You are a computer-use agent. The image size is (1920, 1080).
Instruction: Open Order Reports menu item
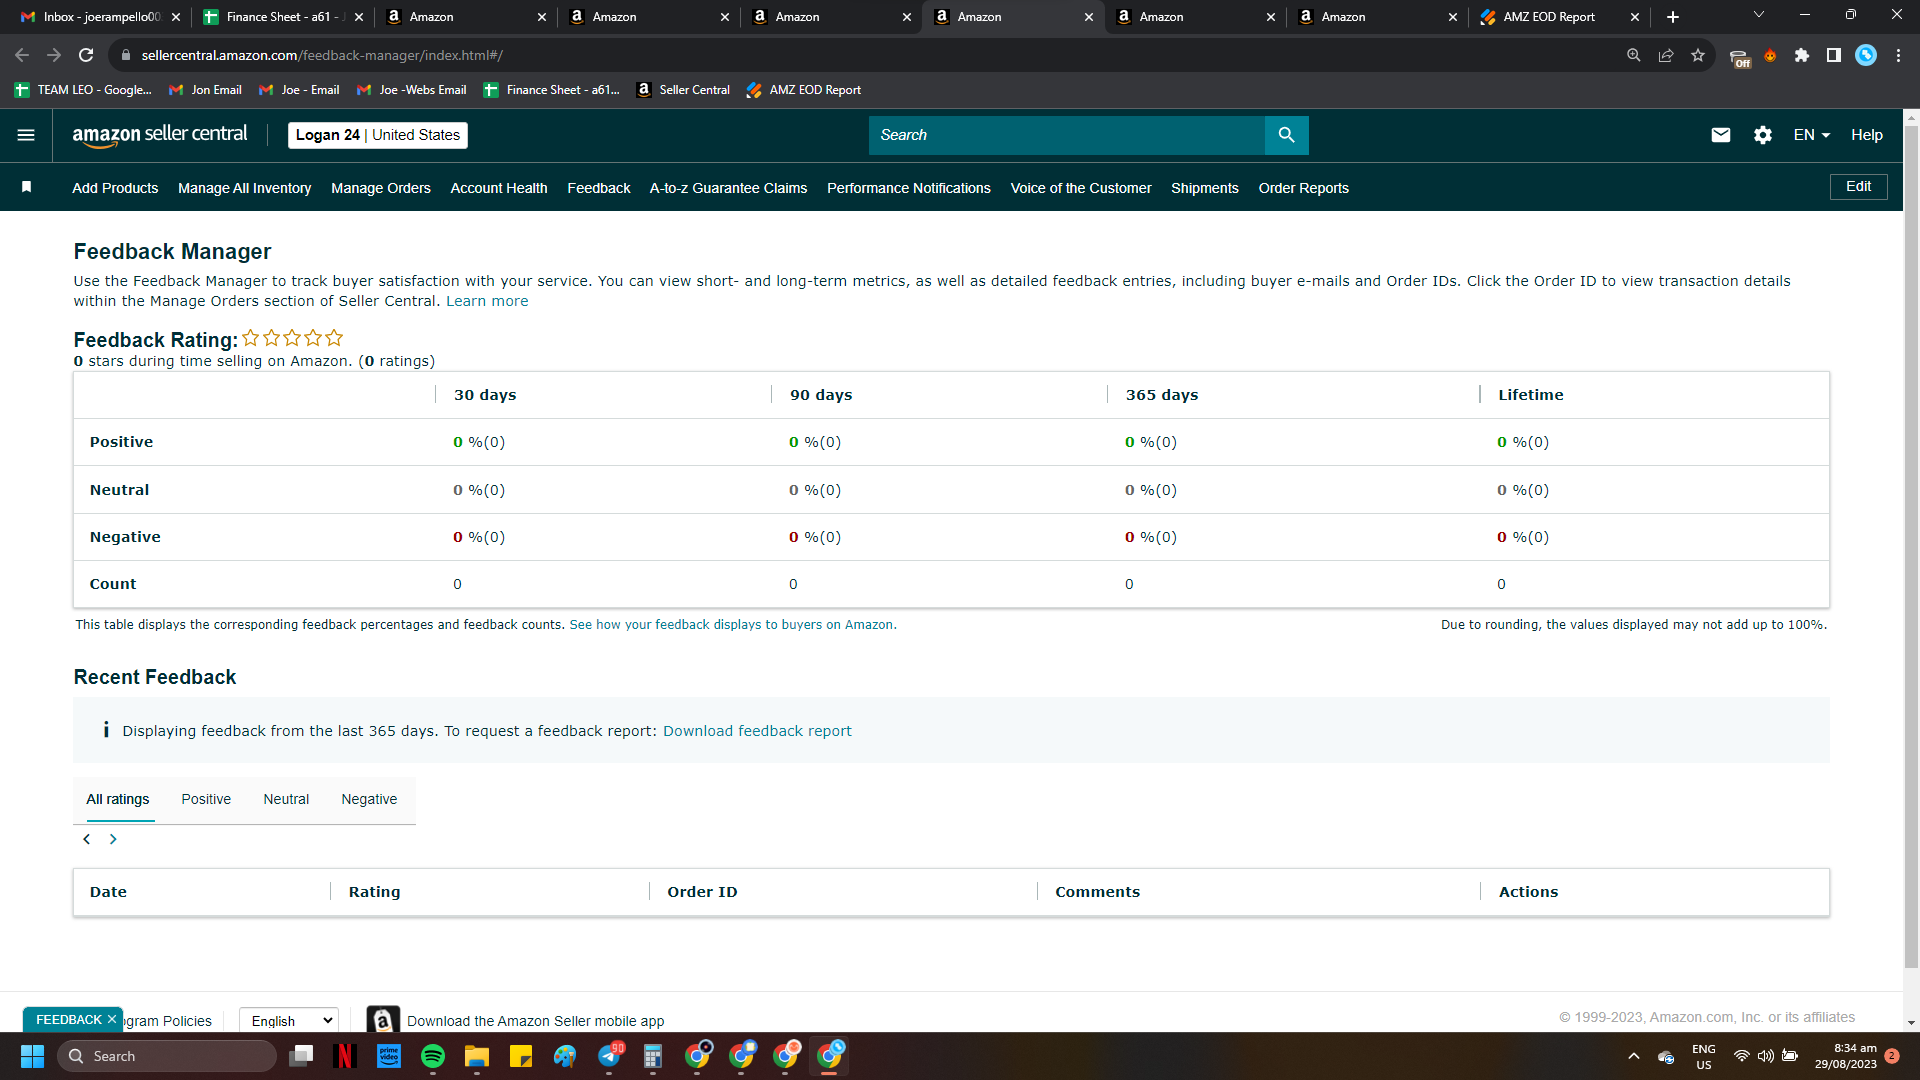1304,188
